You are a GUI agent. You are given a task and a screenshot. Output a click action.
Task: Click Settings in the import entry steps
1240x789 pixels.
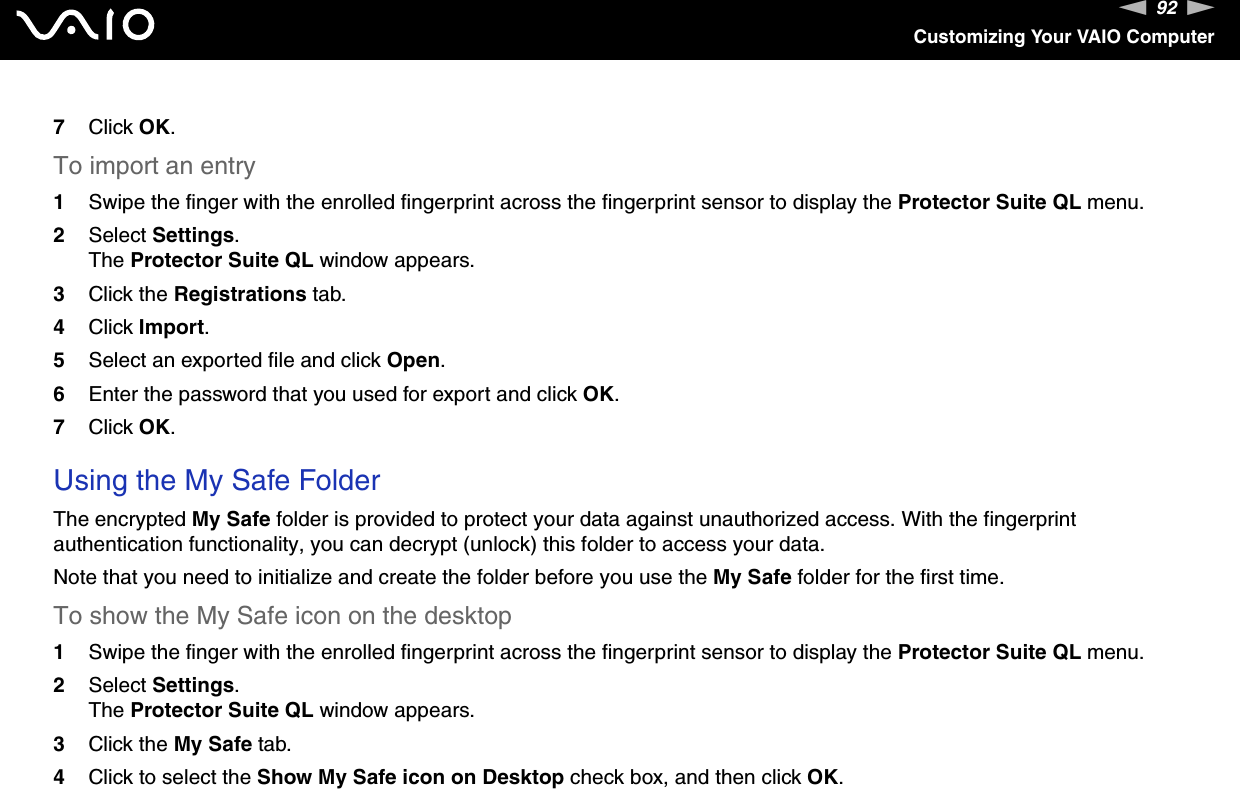click(x=193, y=235)
